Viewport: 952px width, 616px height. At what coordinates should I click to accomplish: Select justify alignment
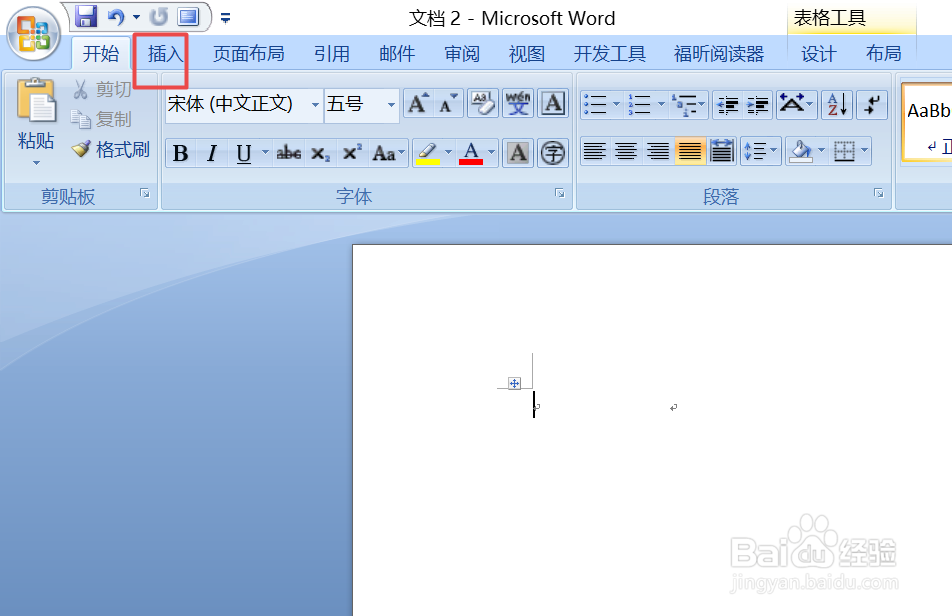point(690,151)
